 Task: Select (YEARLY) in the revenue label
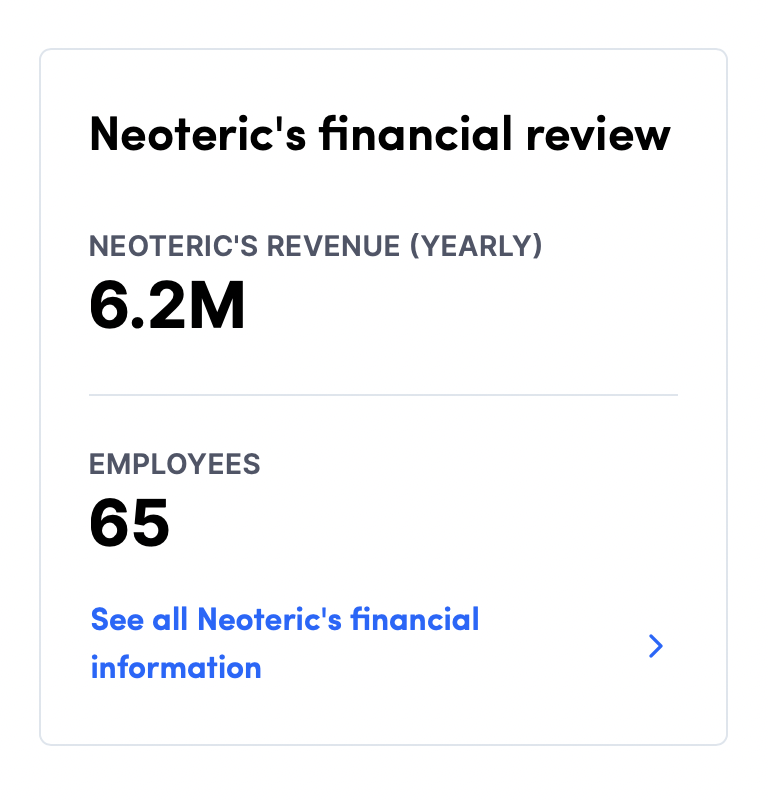(476, 246)
